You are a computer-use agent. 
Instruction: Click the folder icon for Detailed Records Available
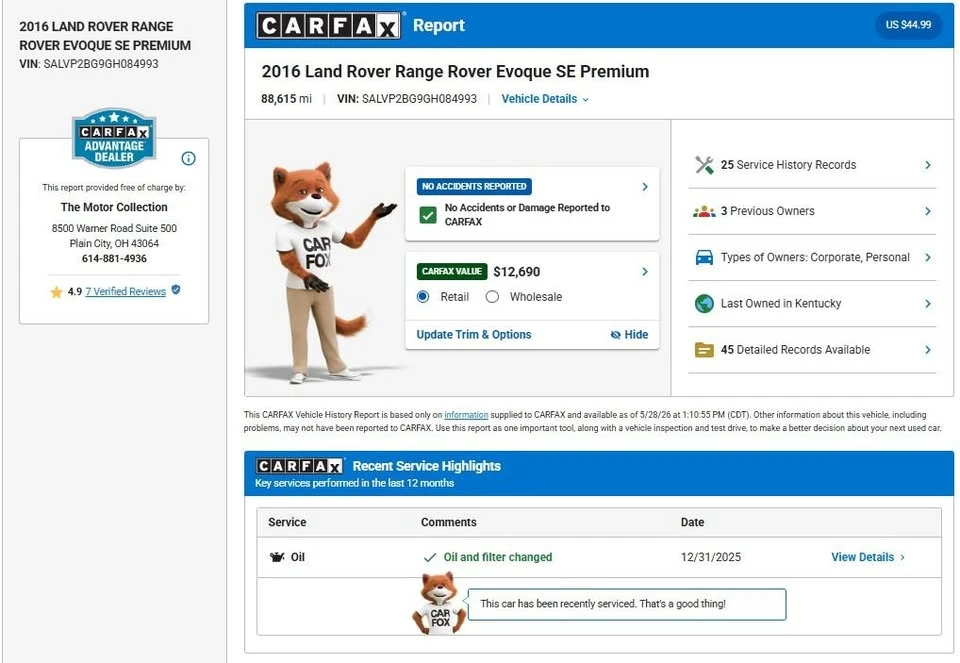click(x=704, y=350)
